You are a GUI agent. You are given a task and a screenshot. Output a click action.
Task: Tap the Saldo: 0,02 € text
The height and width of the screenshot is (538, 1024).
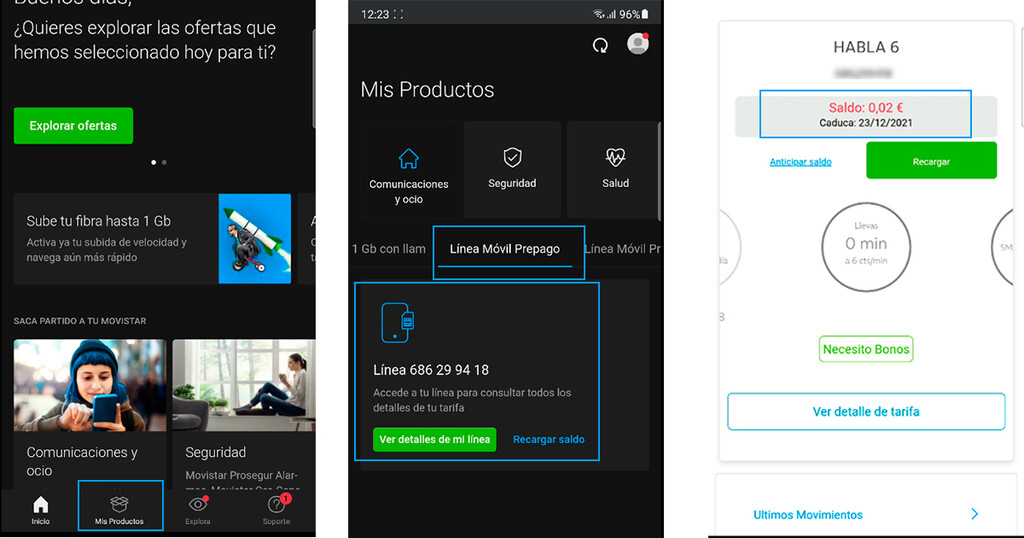(866, 108)
